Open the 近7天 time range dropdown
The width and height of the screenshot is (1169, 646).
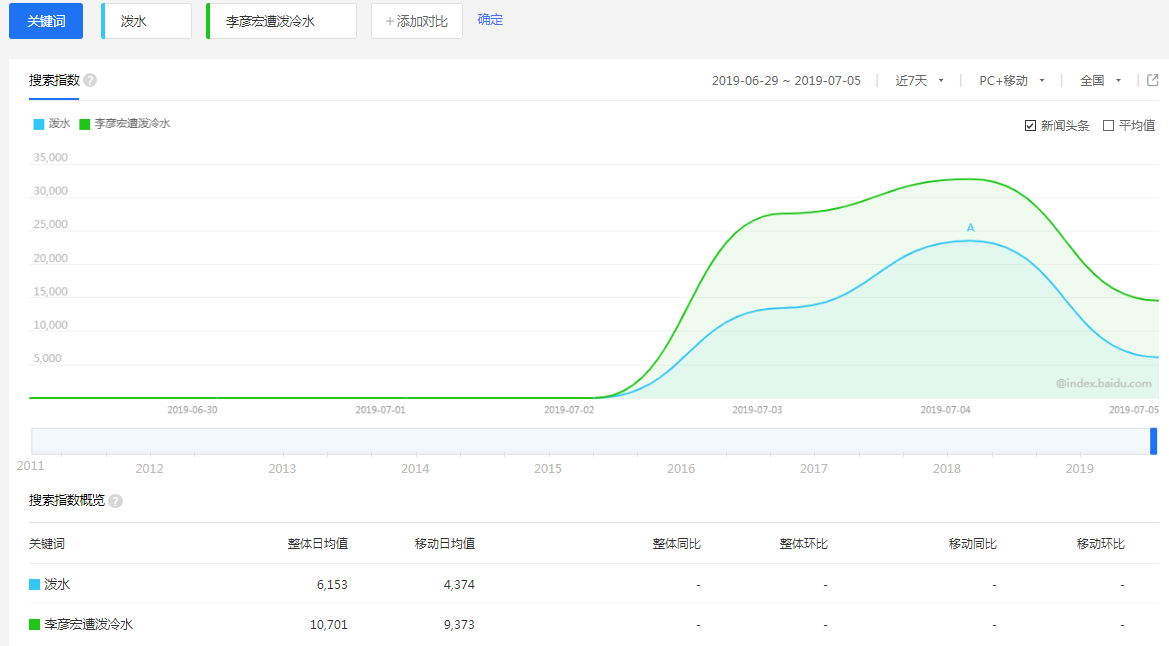[x=919, y=81]
